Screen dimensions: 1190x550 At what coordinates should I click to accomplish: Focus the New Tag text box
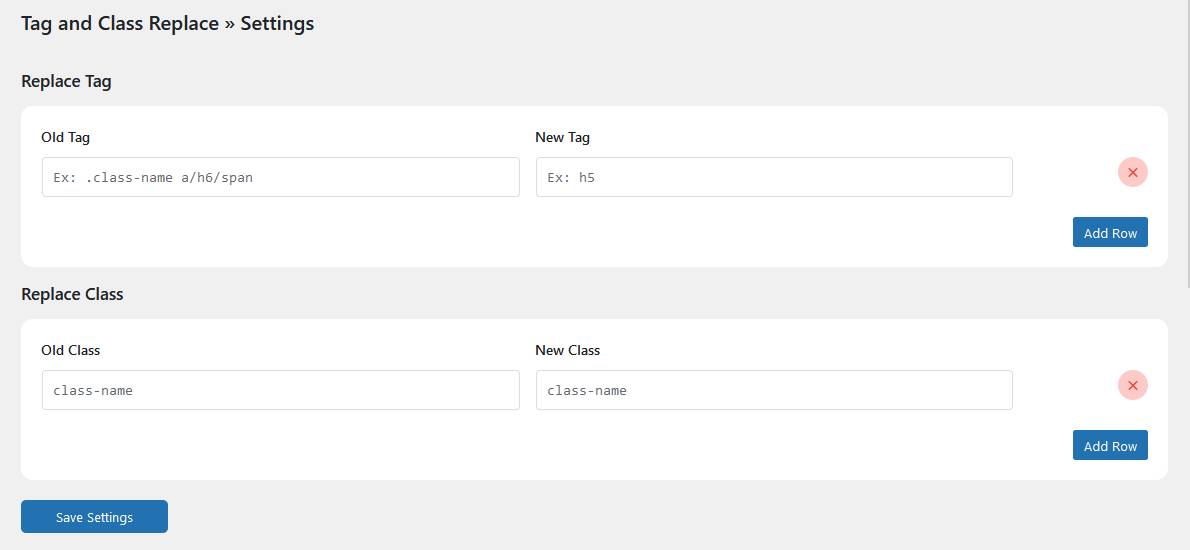point(773,177)
